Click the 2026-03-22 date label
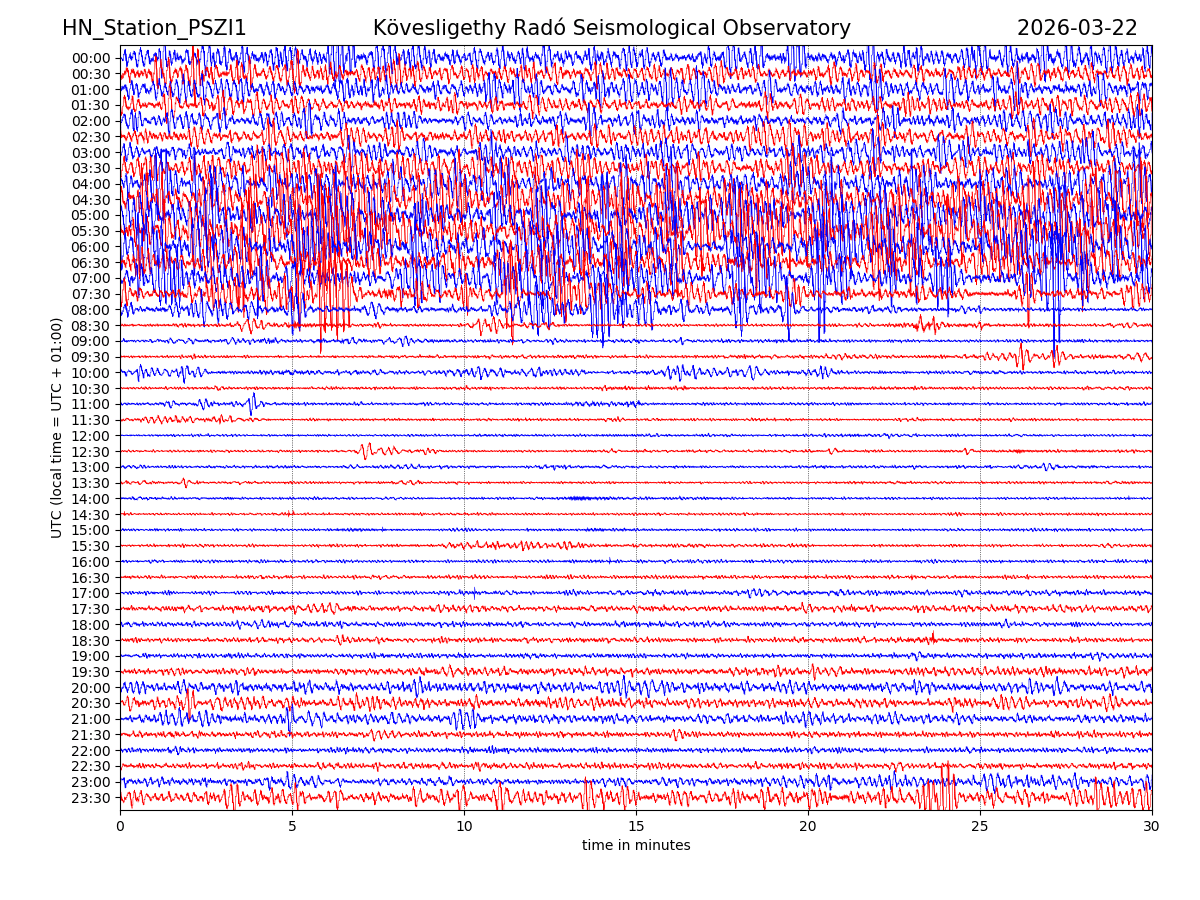The width and height of the screenshot is (1200, 900). [x=1077, y=28]
